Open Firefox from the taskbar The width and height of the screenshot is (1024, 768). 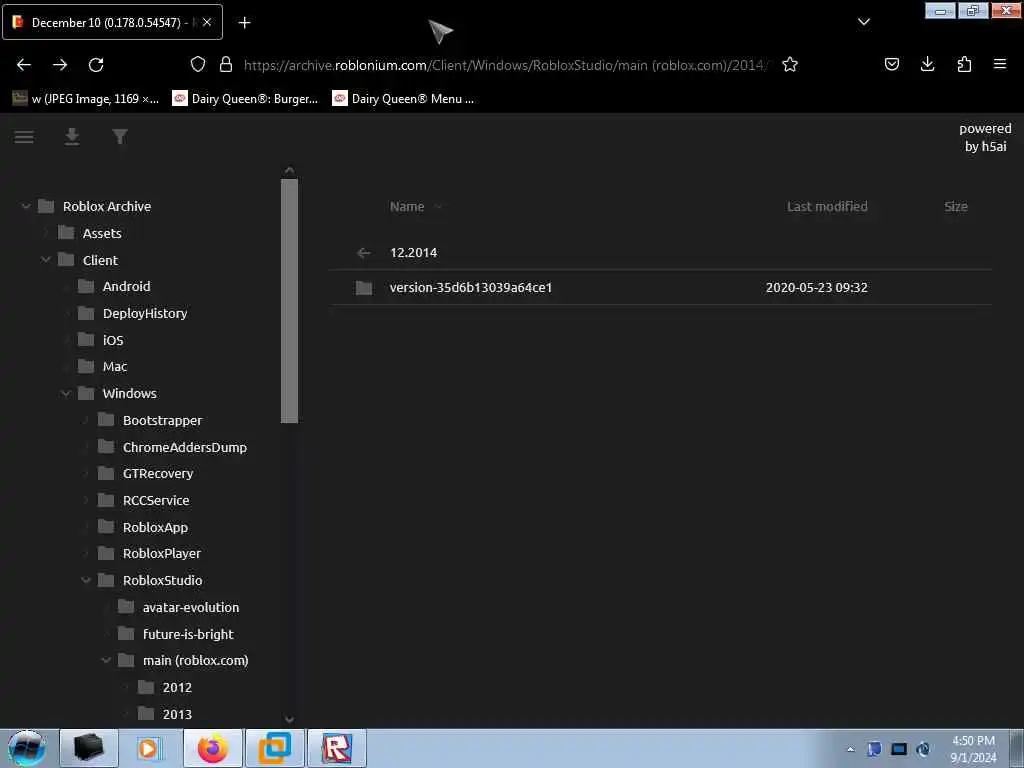213,748
